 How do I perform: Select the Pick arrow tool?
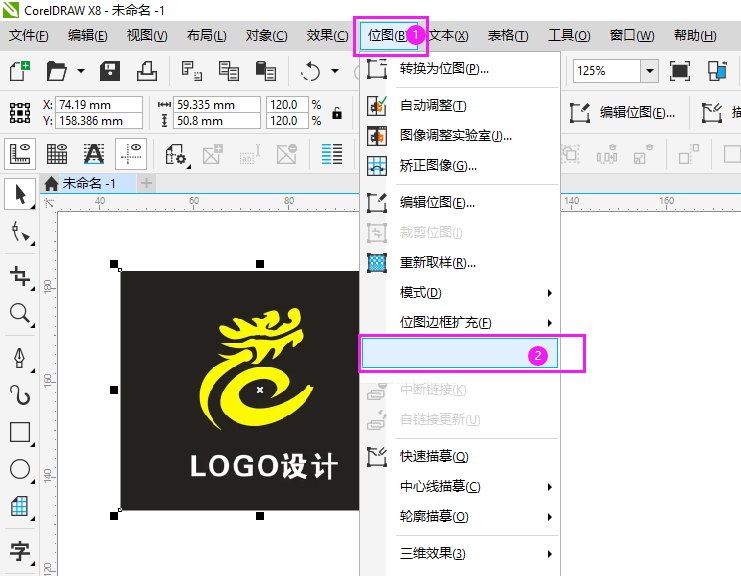[x=20, y=194]
